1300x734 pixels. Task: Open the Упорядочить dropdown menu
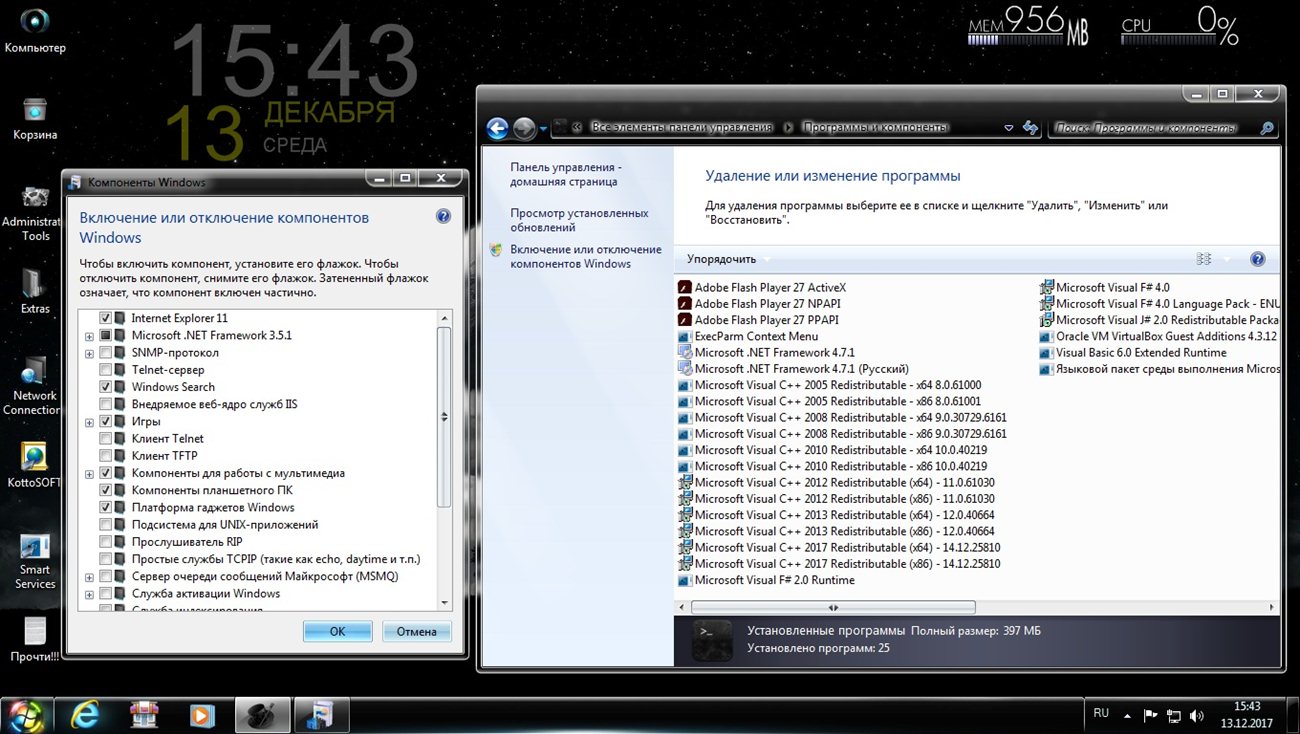click(x=727, y=259)
